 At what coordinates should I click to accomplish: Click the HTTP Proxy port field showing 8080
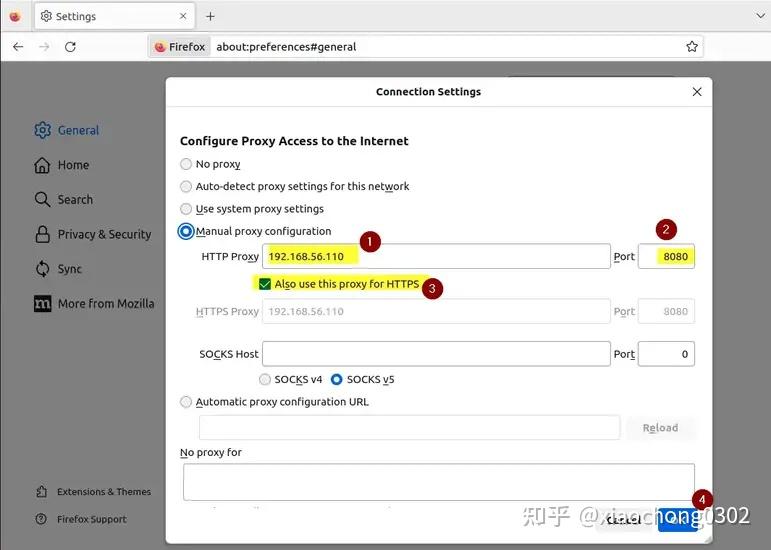click(x=666, y=256)
